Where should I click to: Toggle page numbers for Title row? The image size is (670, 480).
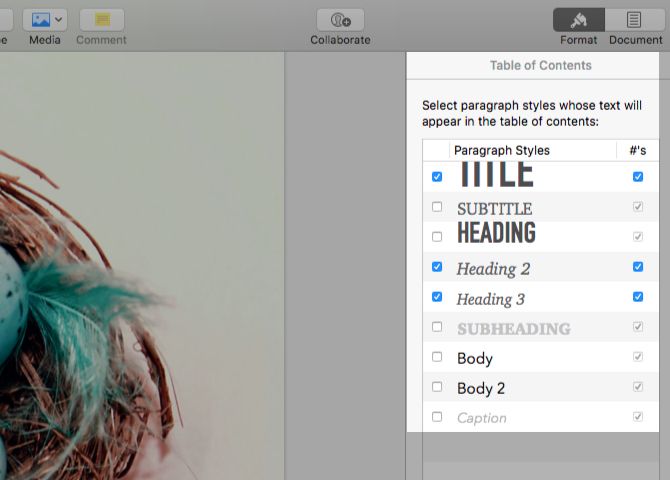pos(638,177)
